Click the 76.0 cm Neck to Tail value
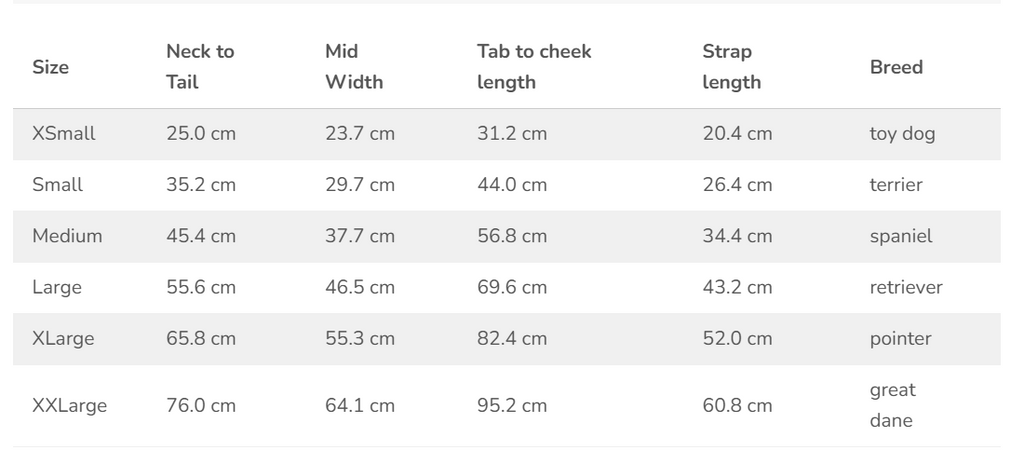1024x464 pixels. pos(200,405)
